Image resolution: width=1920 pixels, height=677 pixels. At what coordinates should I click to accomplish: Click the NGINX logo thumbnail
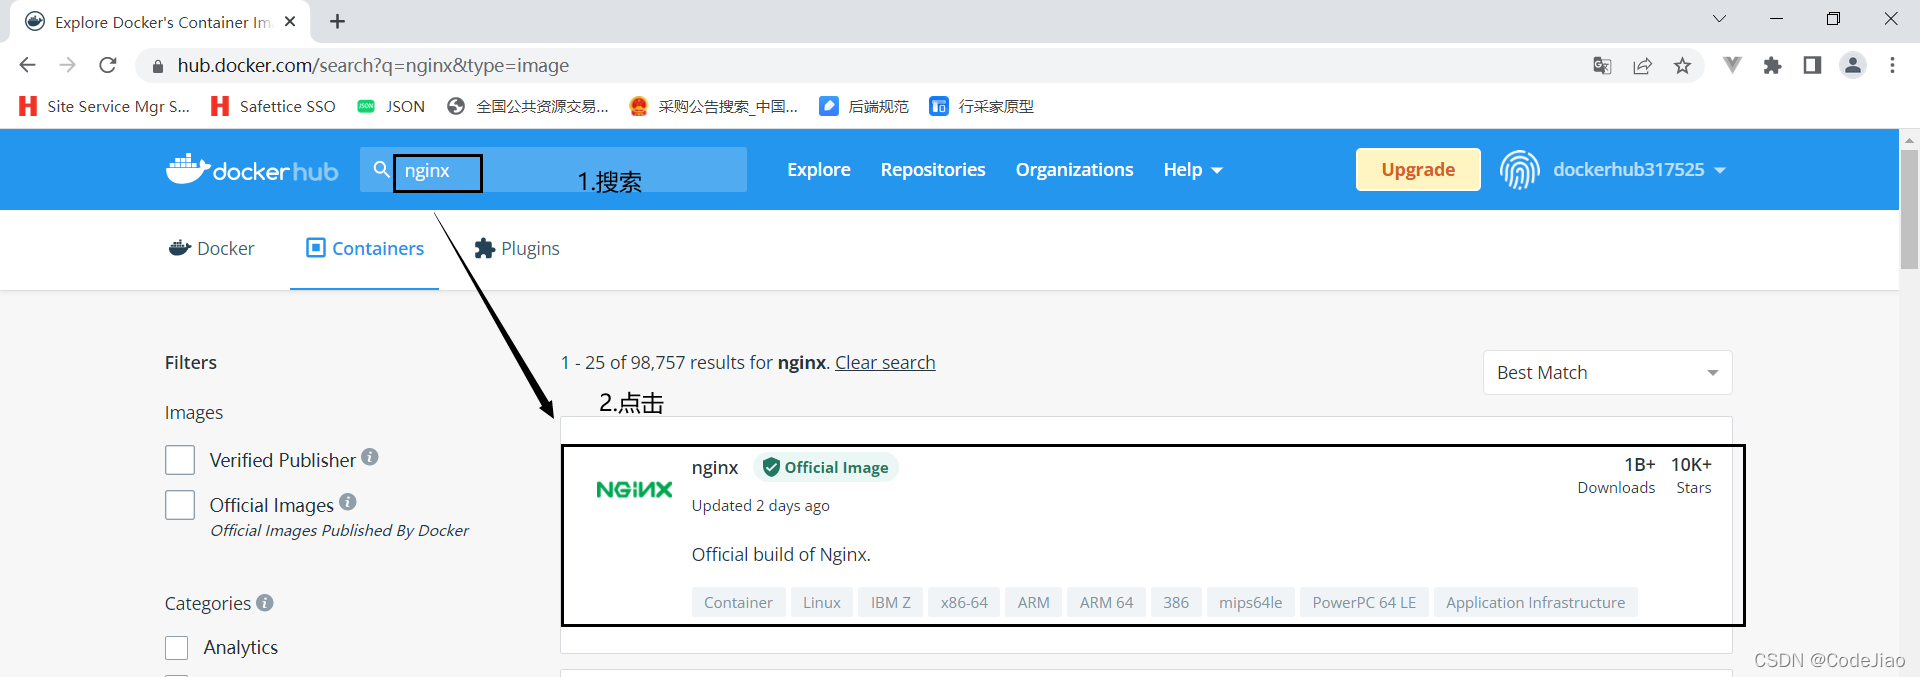click(634, 490)
